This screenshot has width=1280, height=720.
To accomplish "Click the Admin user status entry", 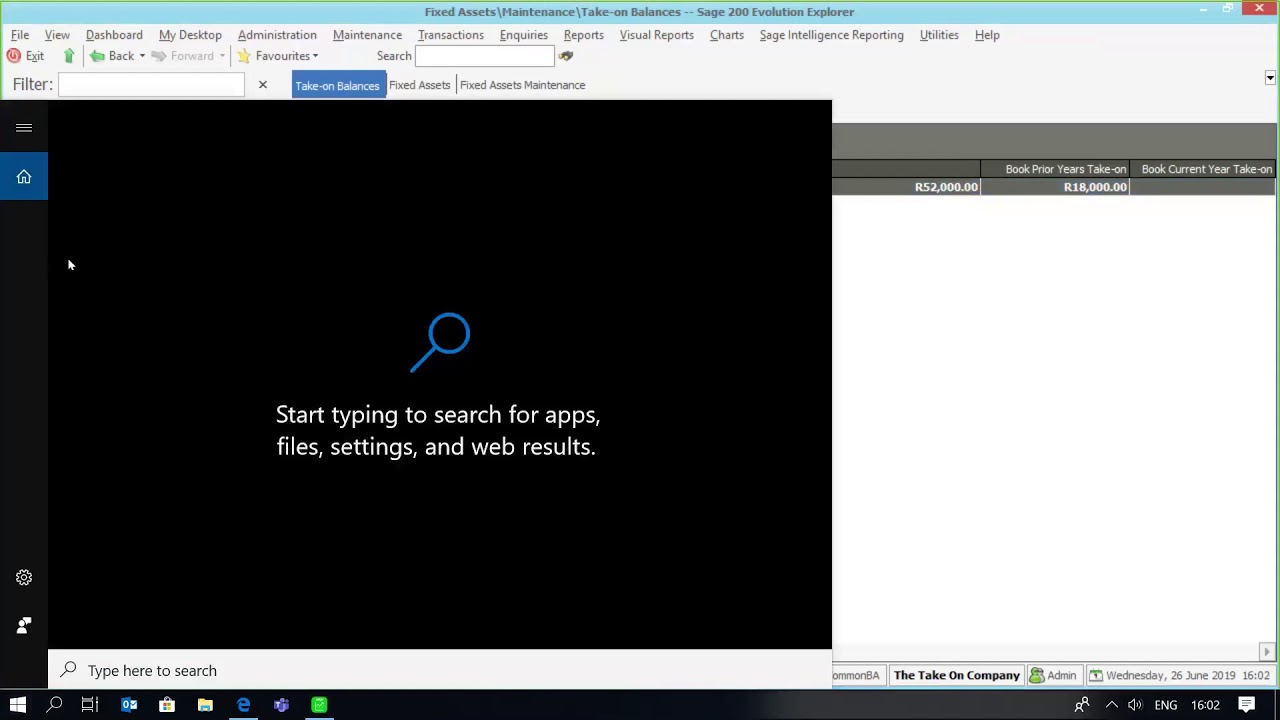I will (1054, 676).
